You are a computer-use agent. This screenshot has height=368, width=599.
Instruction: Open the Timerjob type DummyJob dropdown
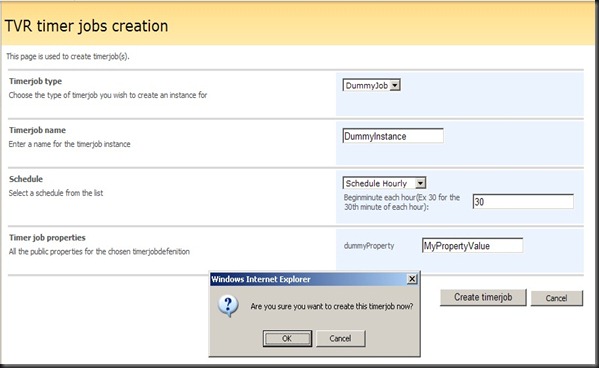371,85
